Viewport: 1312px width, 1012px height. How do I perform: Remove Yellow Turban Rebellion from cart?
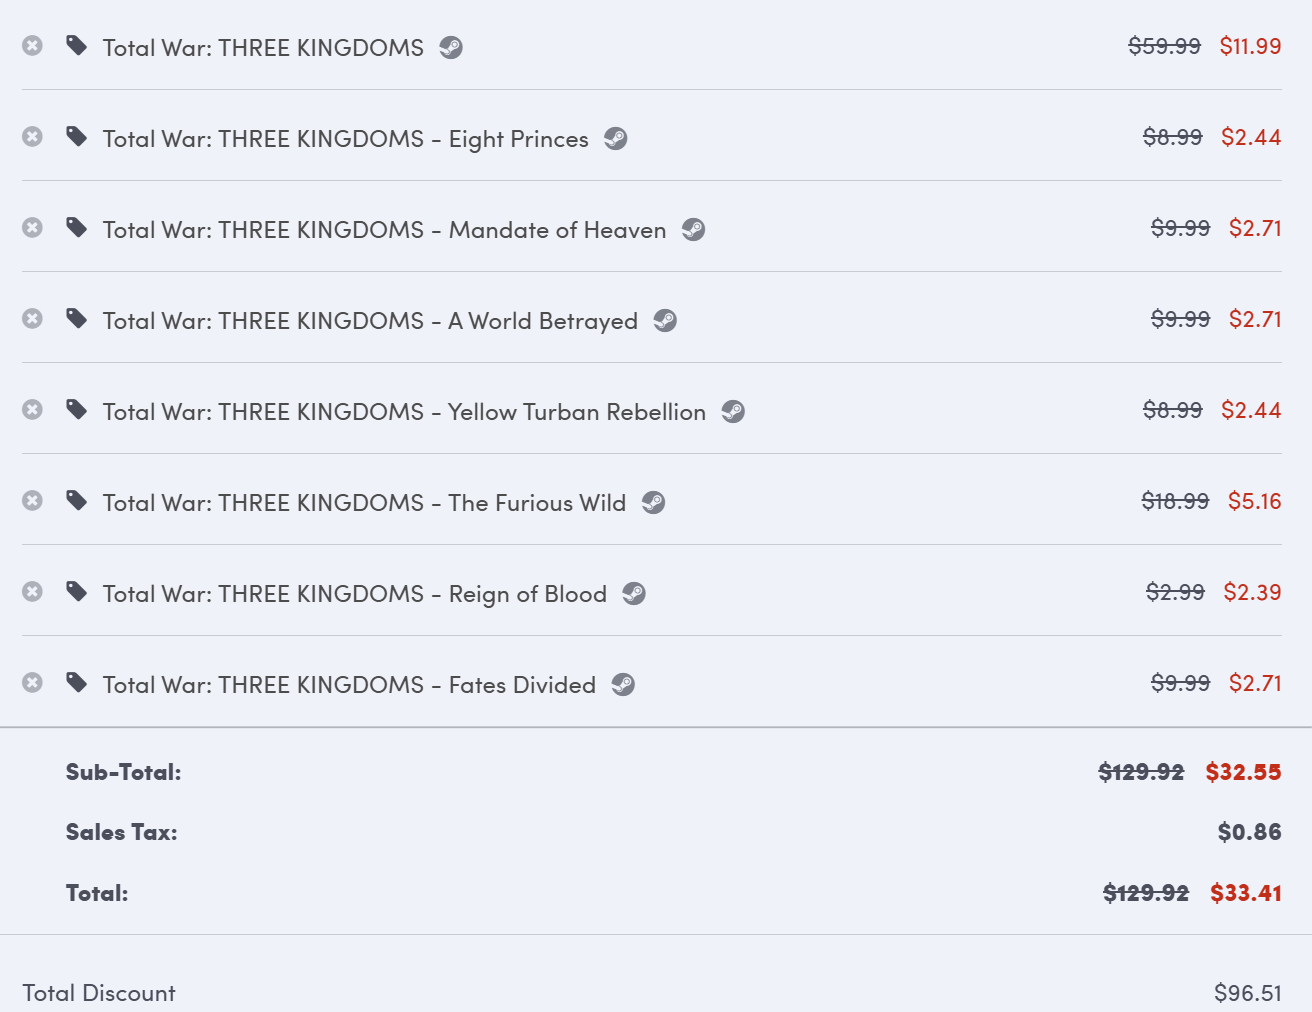(x=32, y=410)
